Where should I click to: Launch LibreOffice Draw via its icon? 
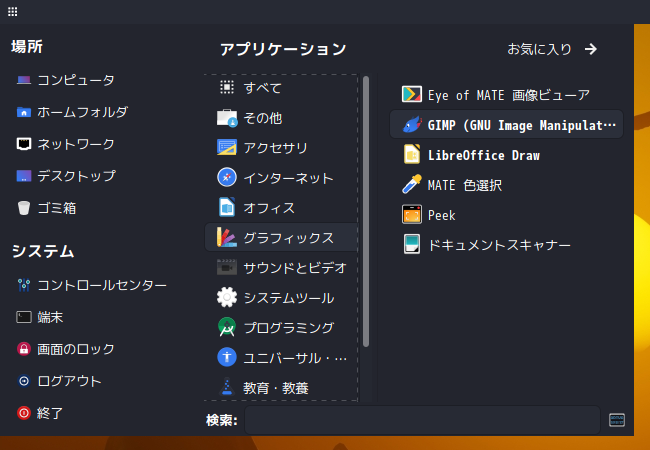pos(412,154)
